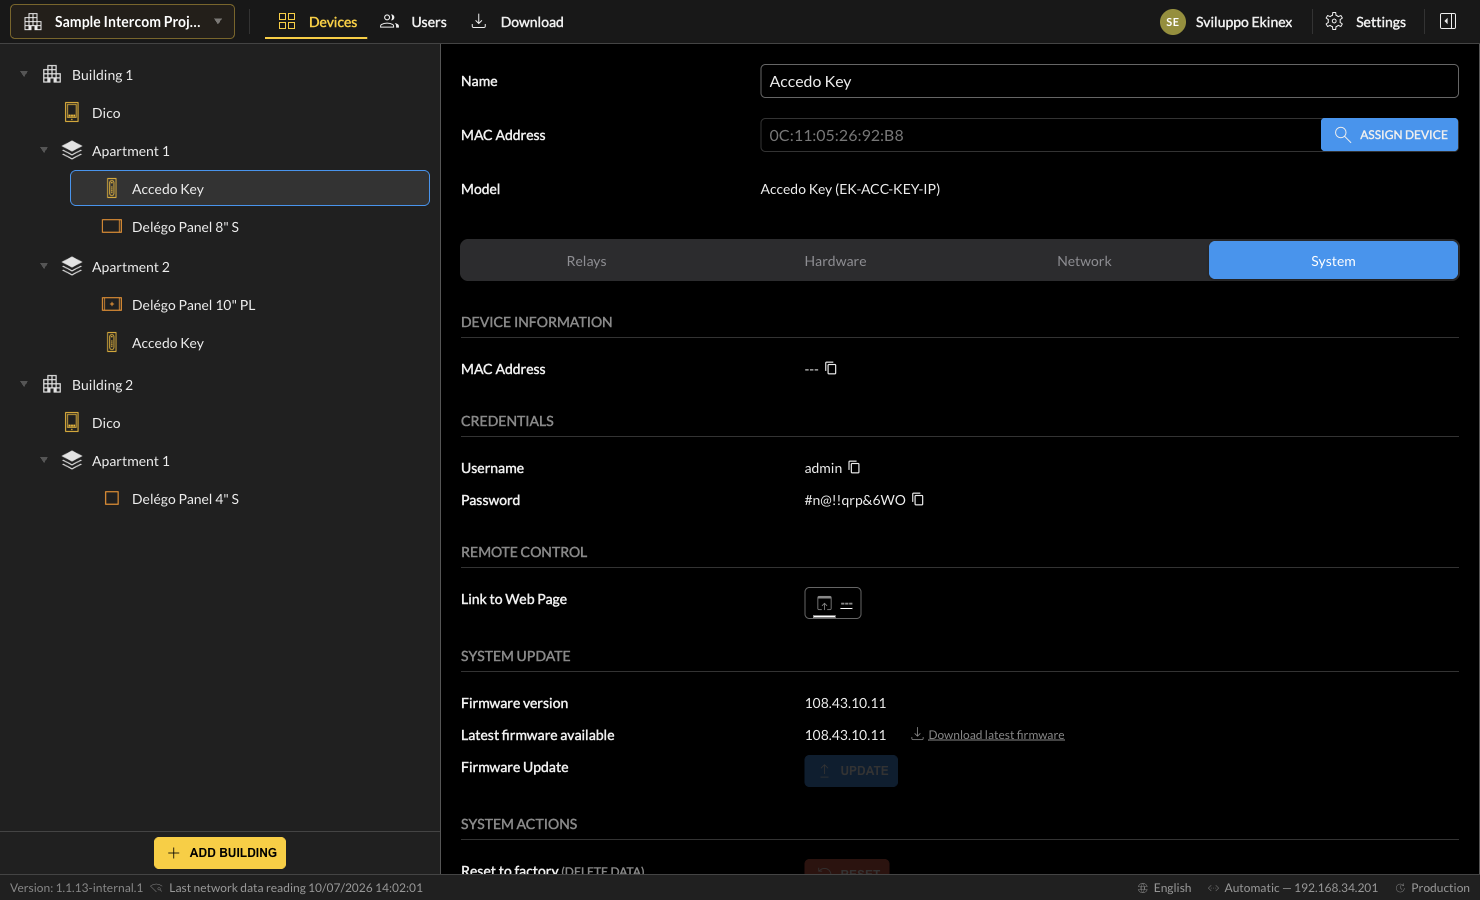The width and height of the screenshot is (1480, 900).
Task: Switch to the Network tab
Action: point(1084,261)
